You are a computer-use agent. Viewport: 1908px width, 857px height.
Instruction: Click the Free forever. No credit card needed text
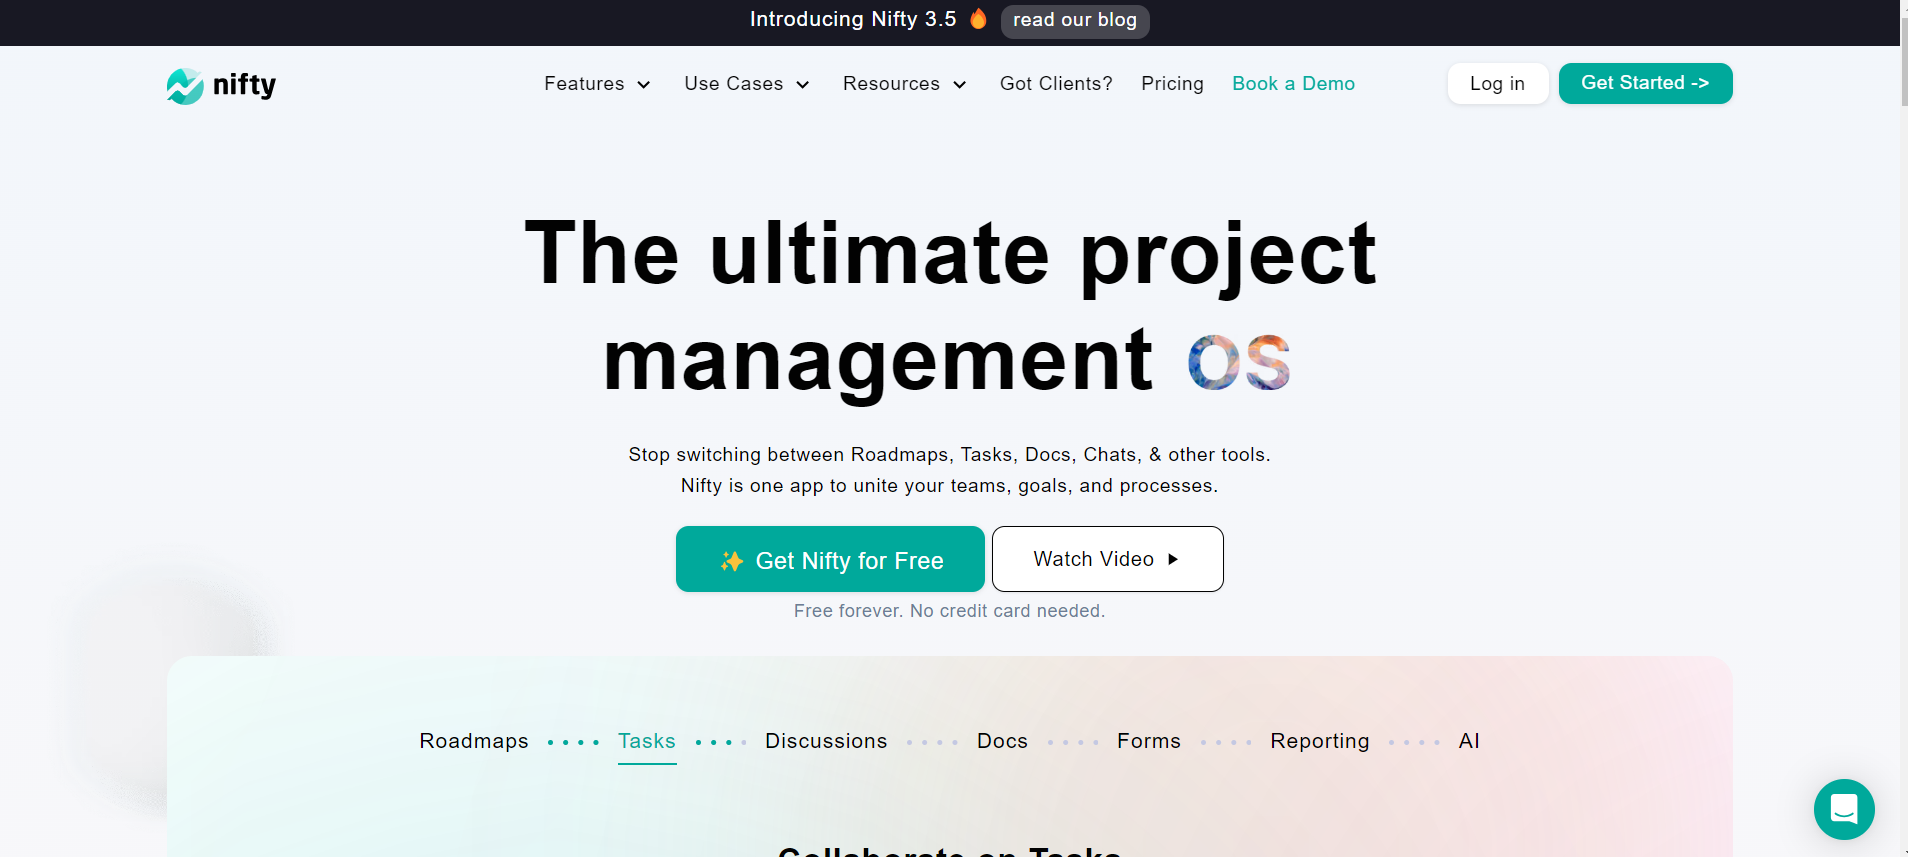949,611
